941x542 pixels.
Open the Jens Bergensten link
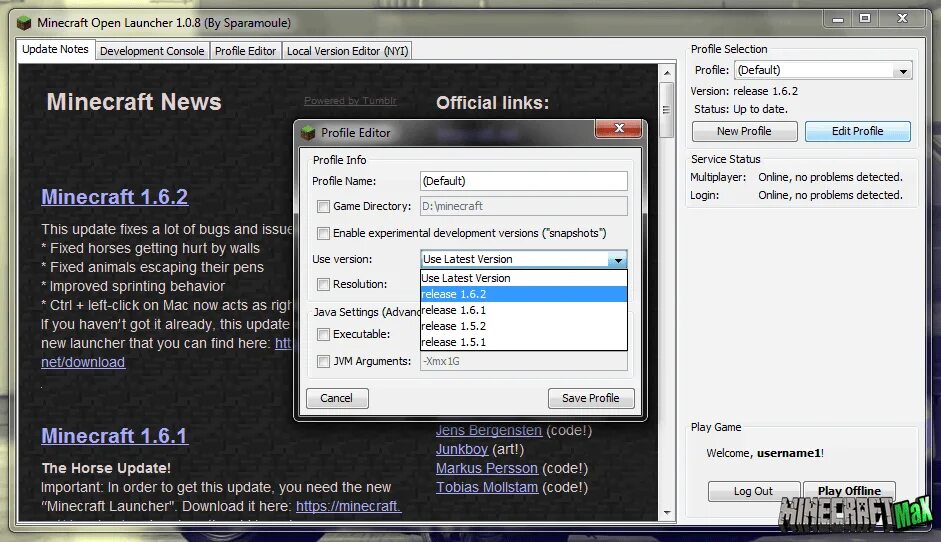coord(489,430)
